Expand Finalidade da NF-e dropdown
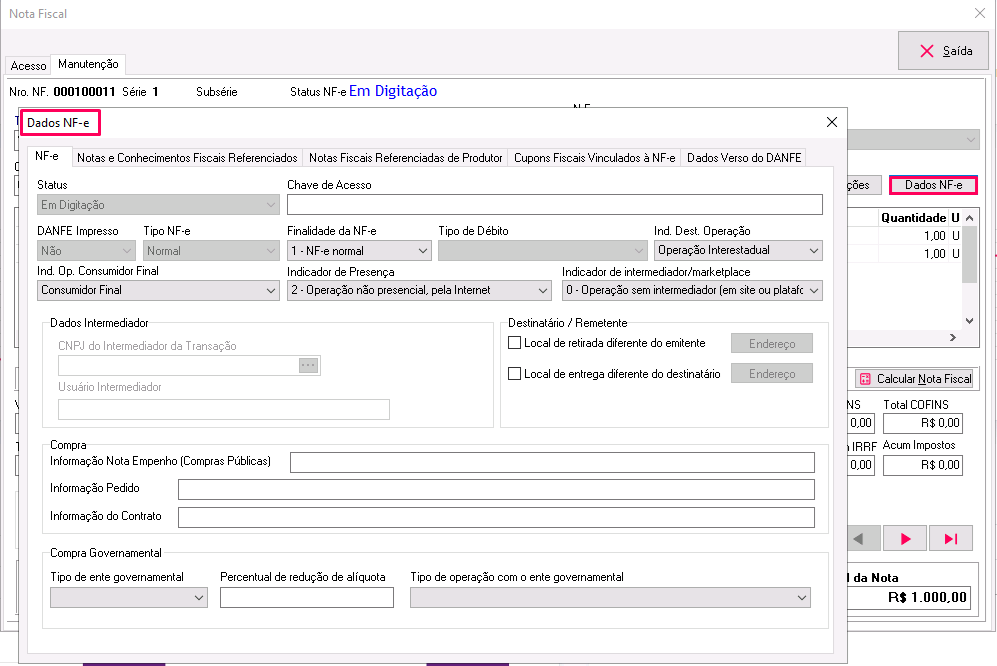Viewport: 997px width, 666px height. click(418, 251)
